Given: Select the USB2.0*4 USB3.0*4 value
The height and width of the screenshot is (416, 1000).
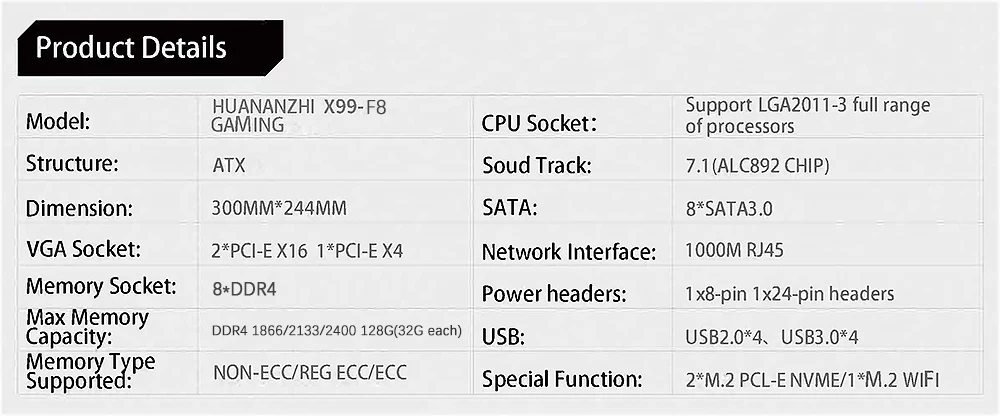Looking at the screenshot, I should pyautogui.click(x=772, y=337).
